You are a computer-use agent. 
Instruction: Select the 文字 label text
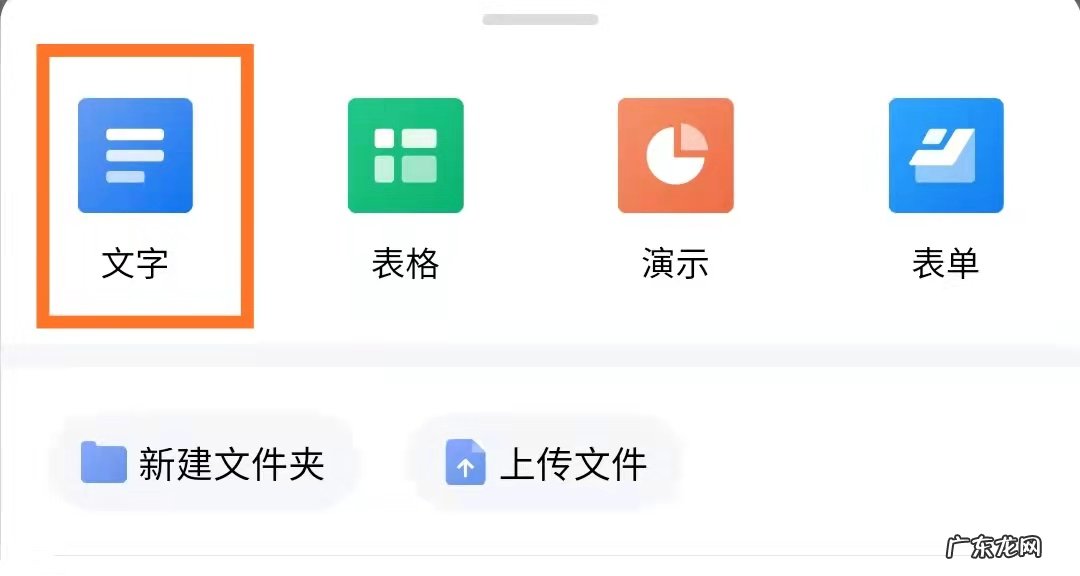pyautogui.click(x=135, y=264)
